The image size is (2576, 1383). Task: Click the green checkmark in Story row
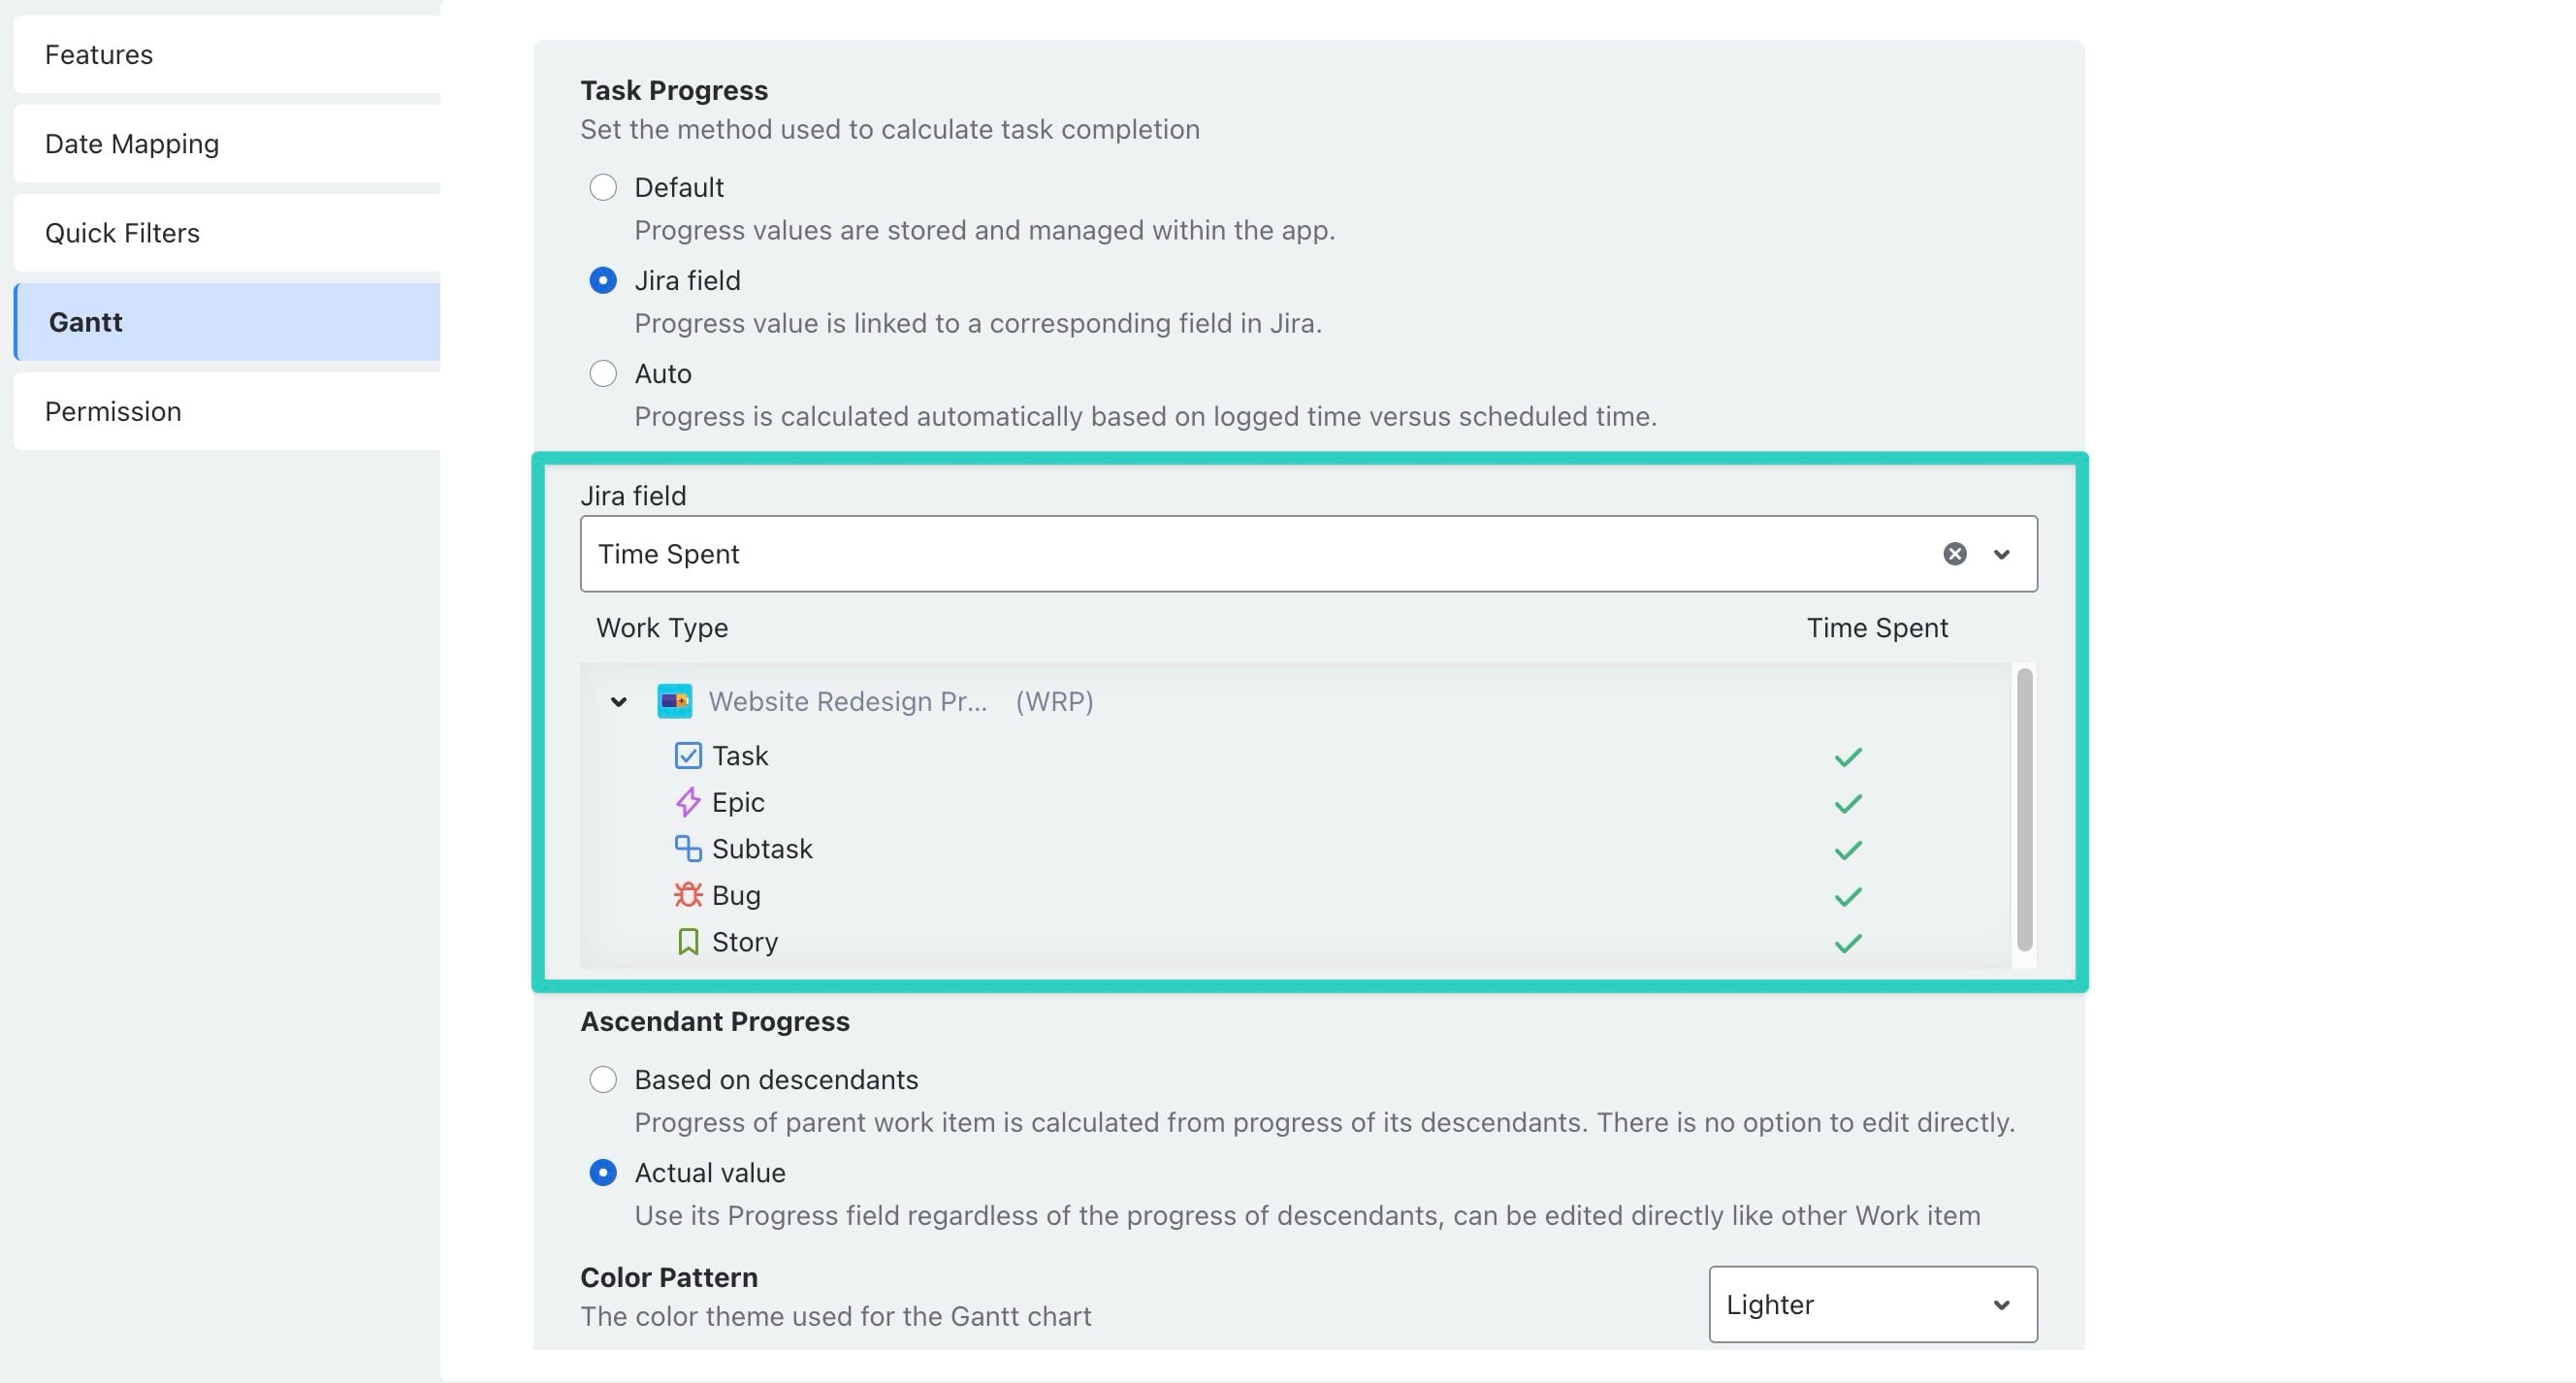(1848, 943)
